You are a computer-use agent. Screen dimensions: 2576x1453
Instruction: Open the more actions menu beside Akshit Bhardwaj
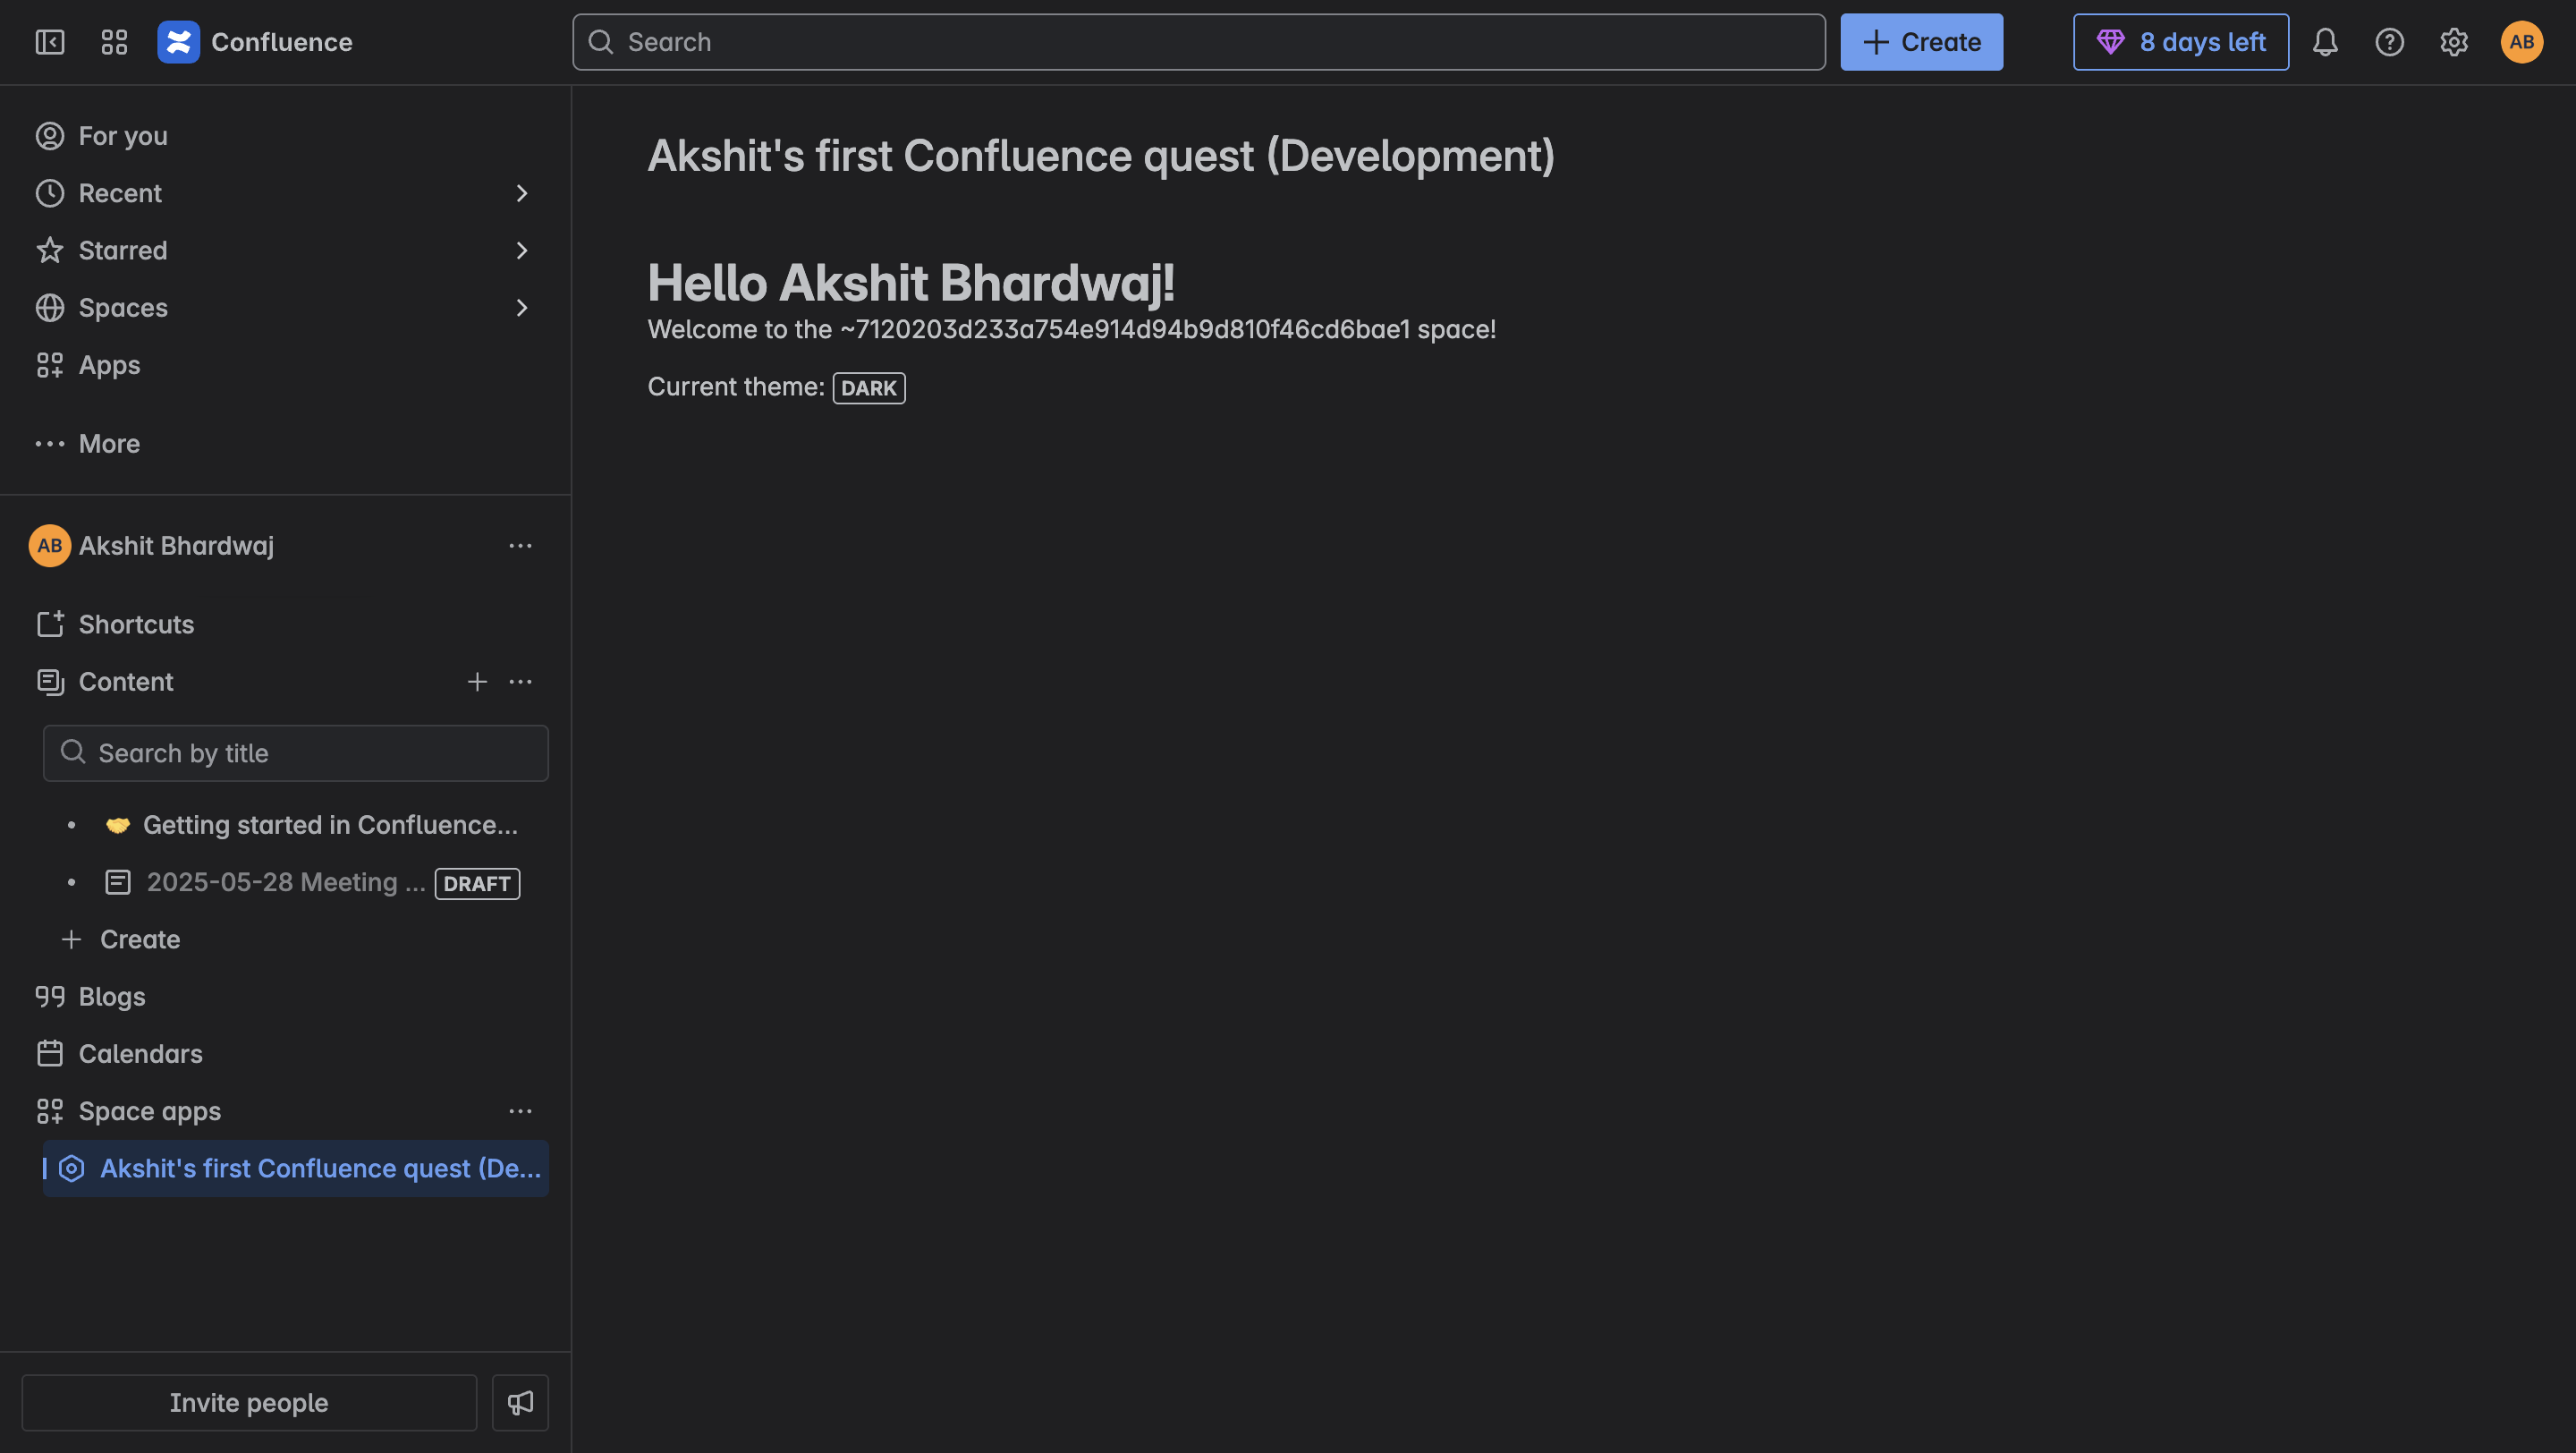click(x=520, y=546)
